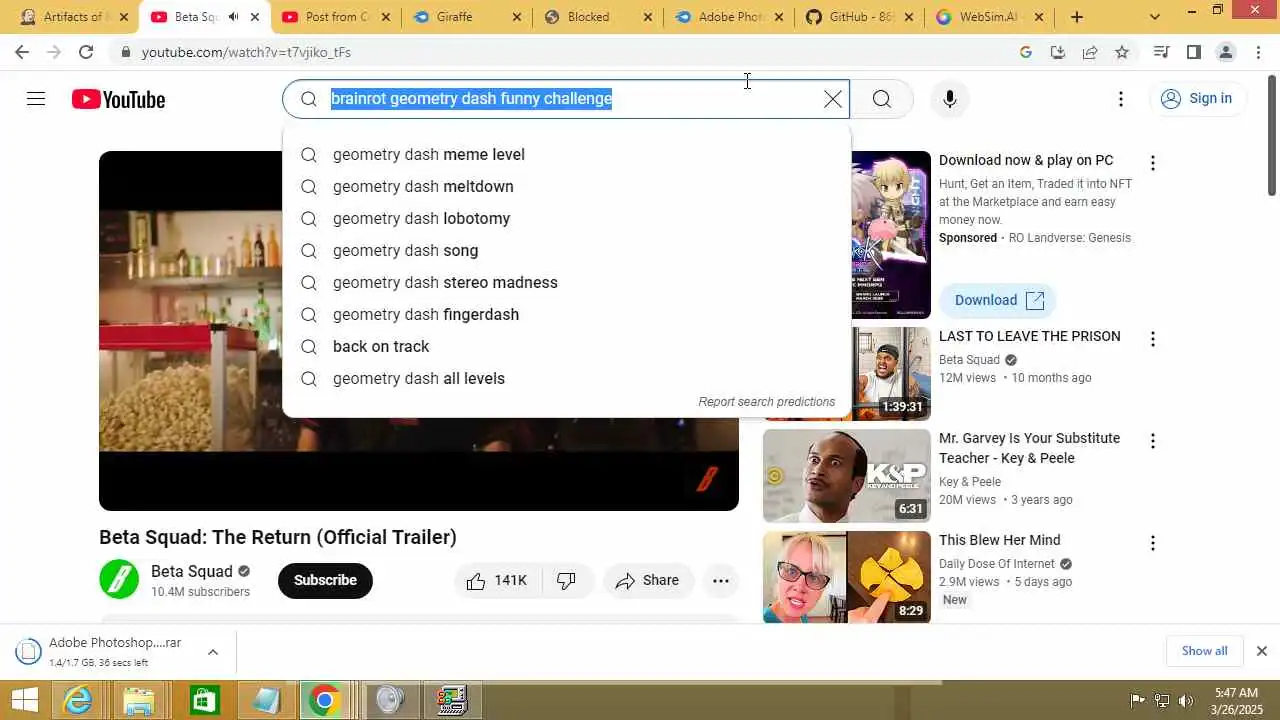Switch to the Post from YouTube tab
The width and height of the screenshot is (1280, 720).
click(x=335, y=17)
